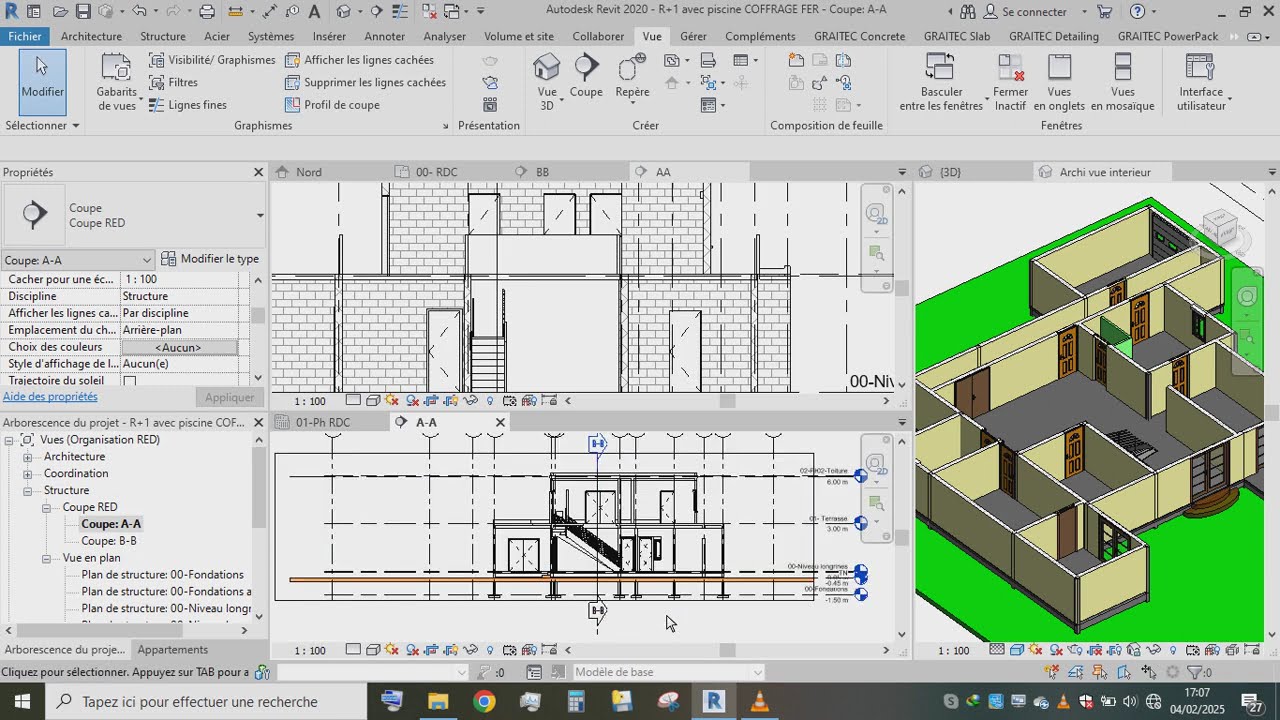Open the Collaborer ribbon tab
This screenshot has height=720, width=1280.
[598, 36]
